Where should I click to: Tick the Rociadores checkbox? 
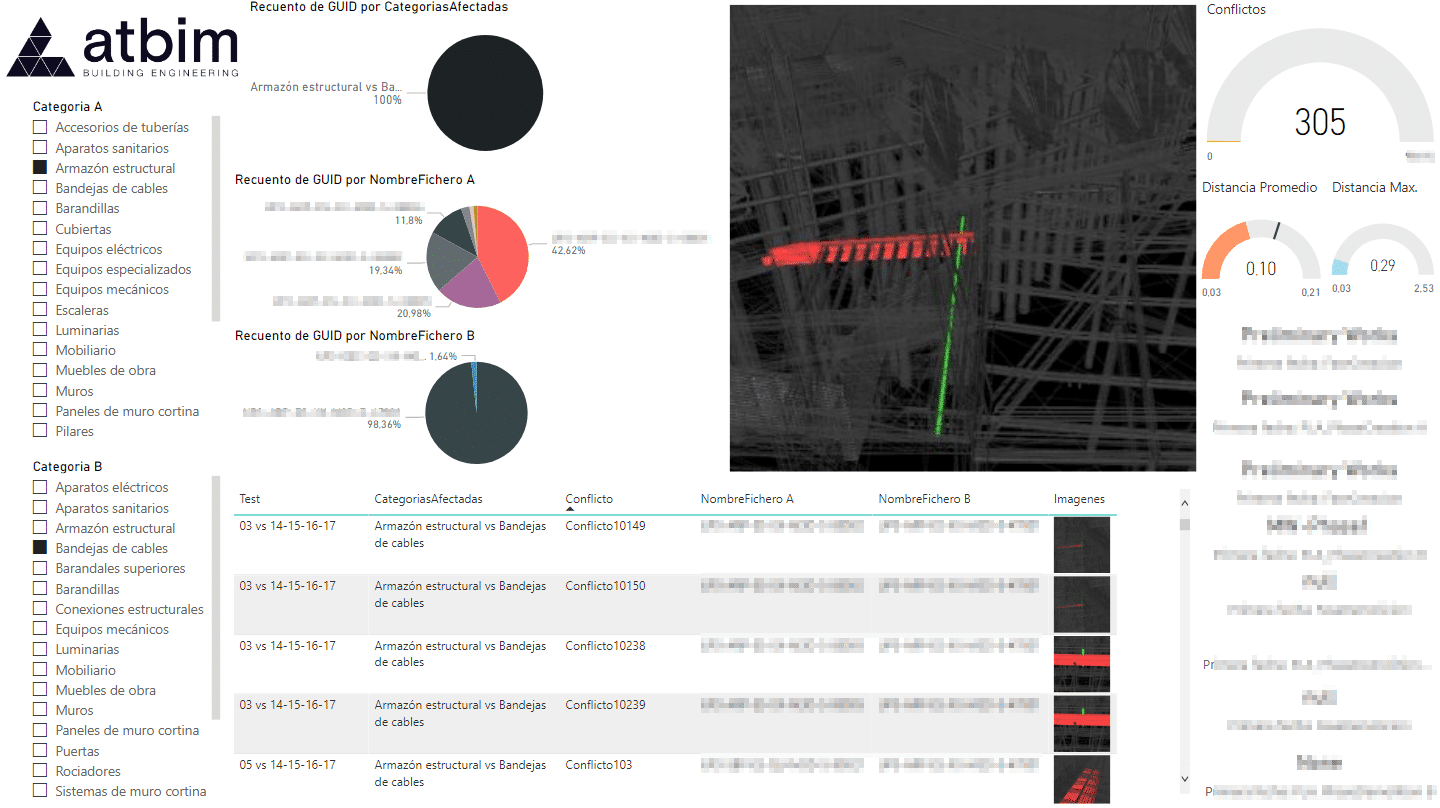click(40, 771)
